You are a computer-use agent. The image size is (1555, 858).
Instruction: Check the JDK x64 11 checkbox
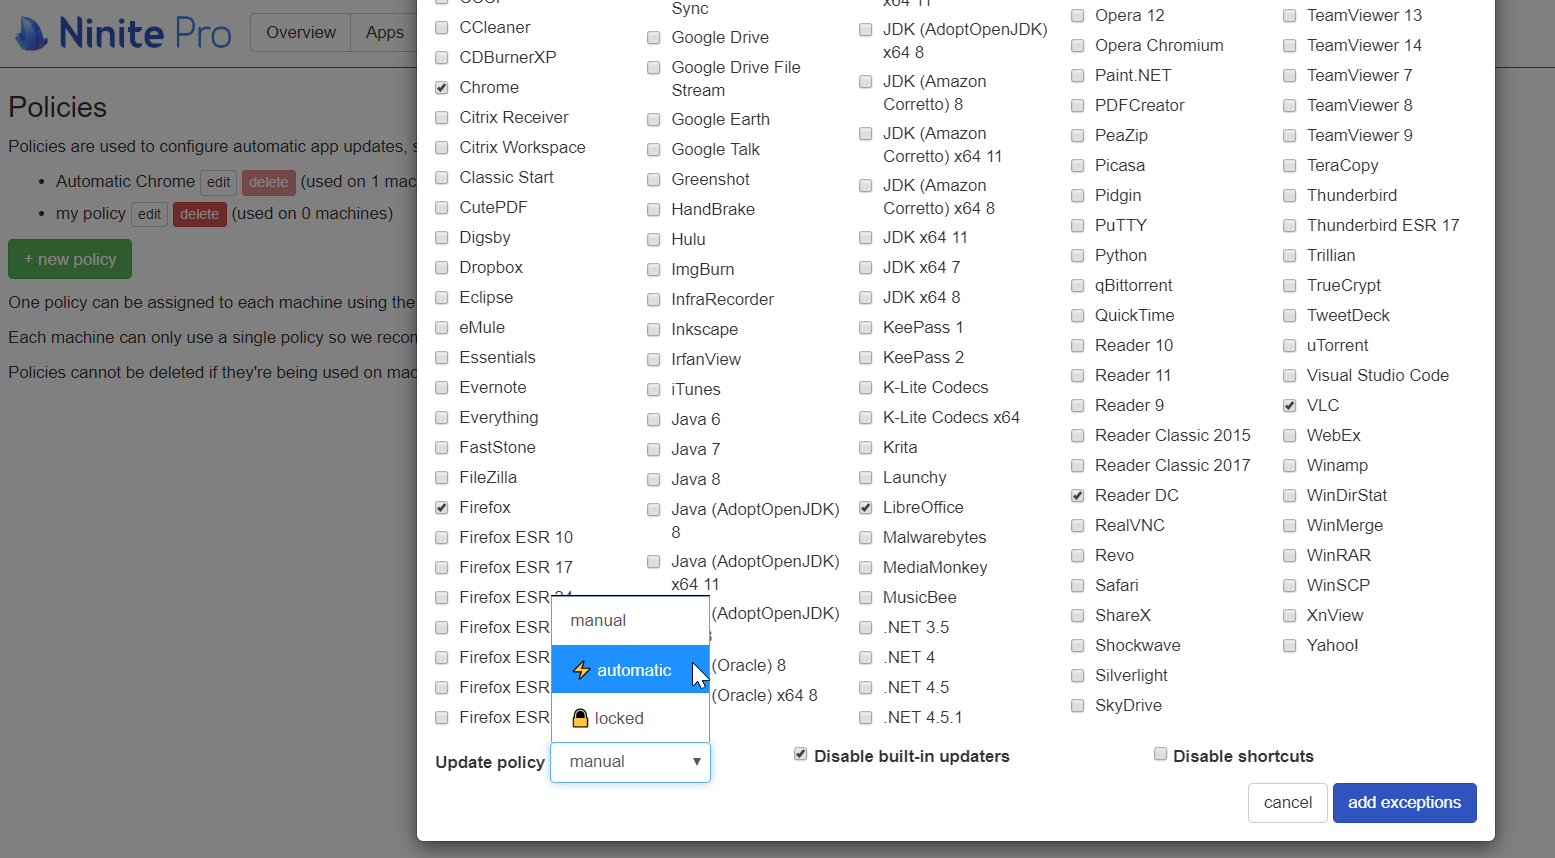click(865, 238)
